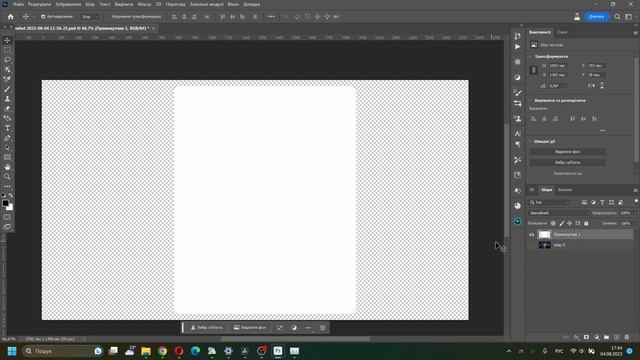Open the blend mode dropdown
The height and width of the screenshot is (360, 640).
click(558, 213)
